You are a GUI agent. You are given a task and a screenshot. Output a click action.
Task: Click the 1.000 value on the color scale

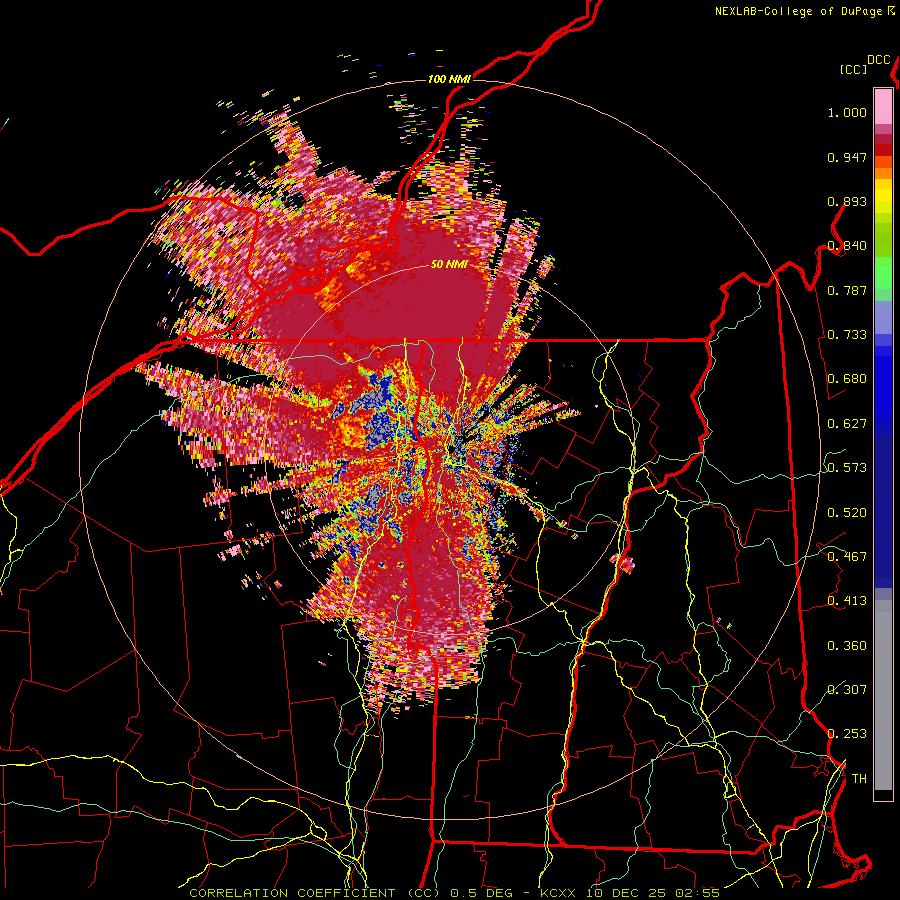847,112
